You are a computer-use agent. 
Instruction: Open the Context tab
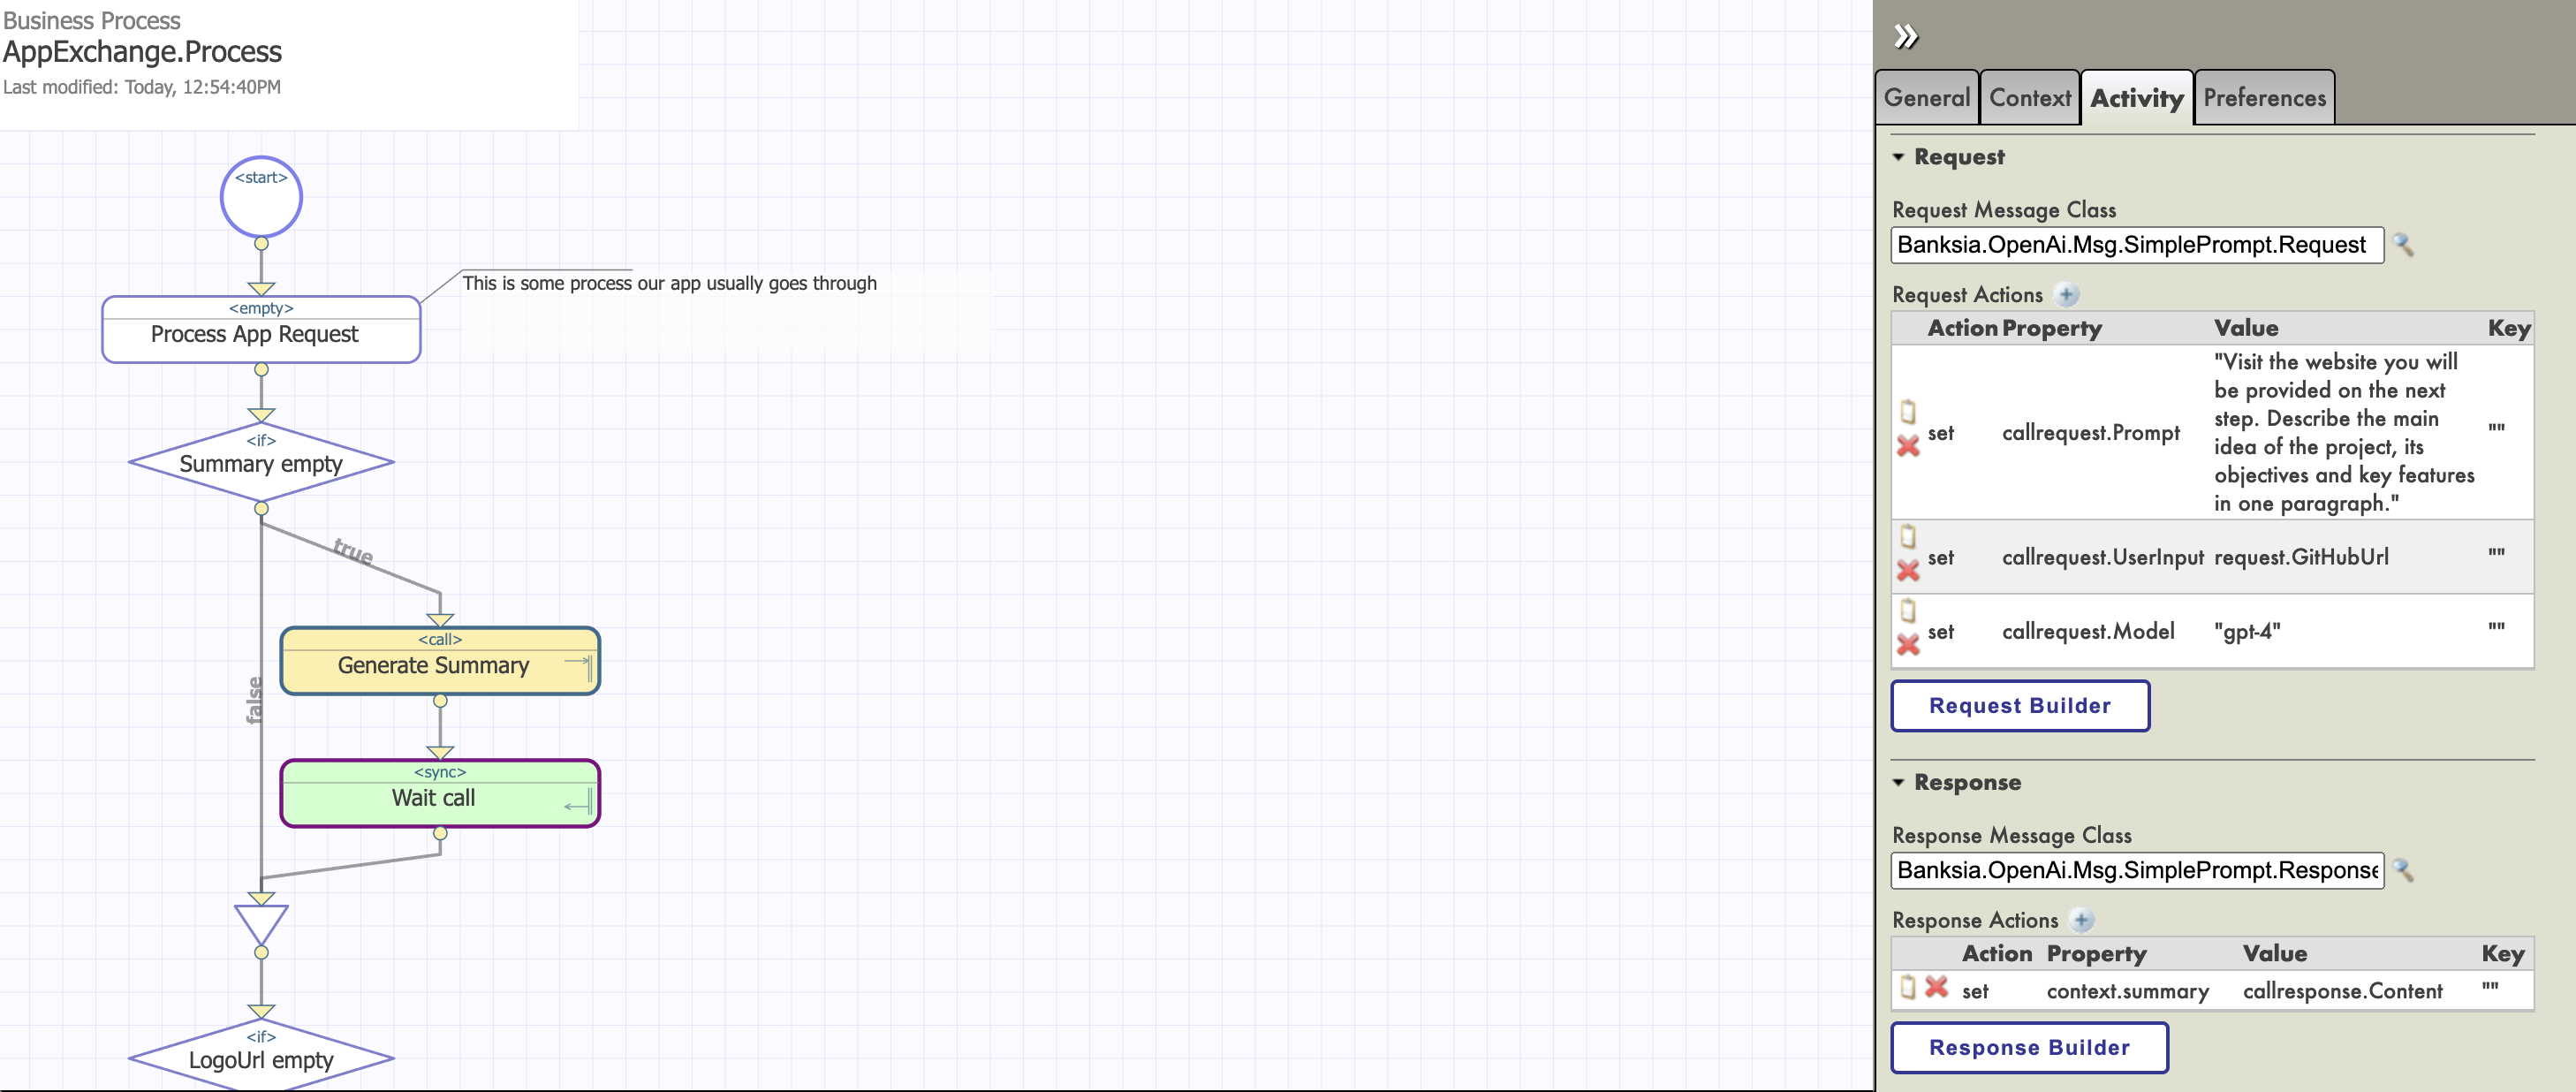(2029, 98)
